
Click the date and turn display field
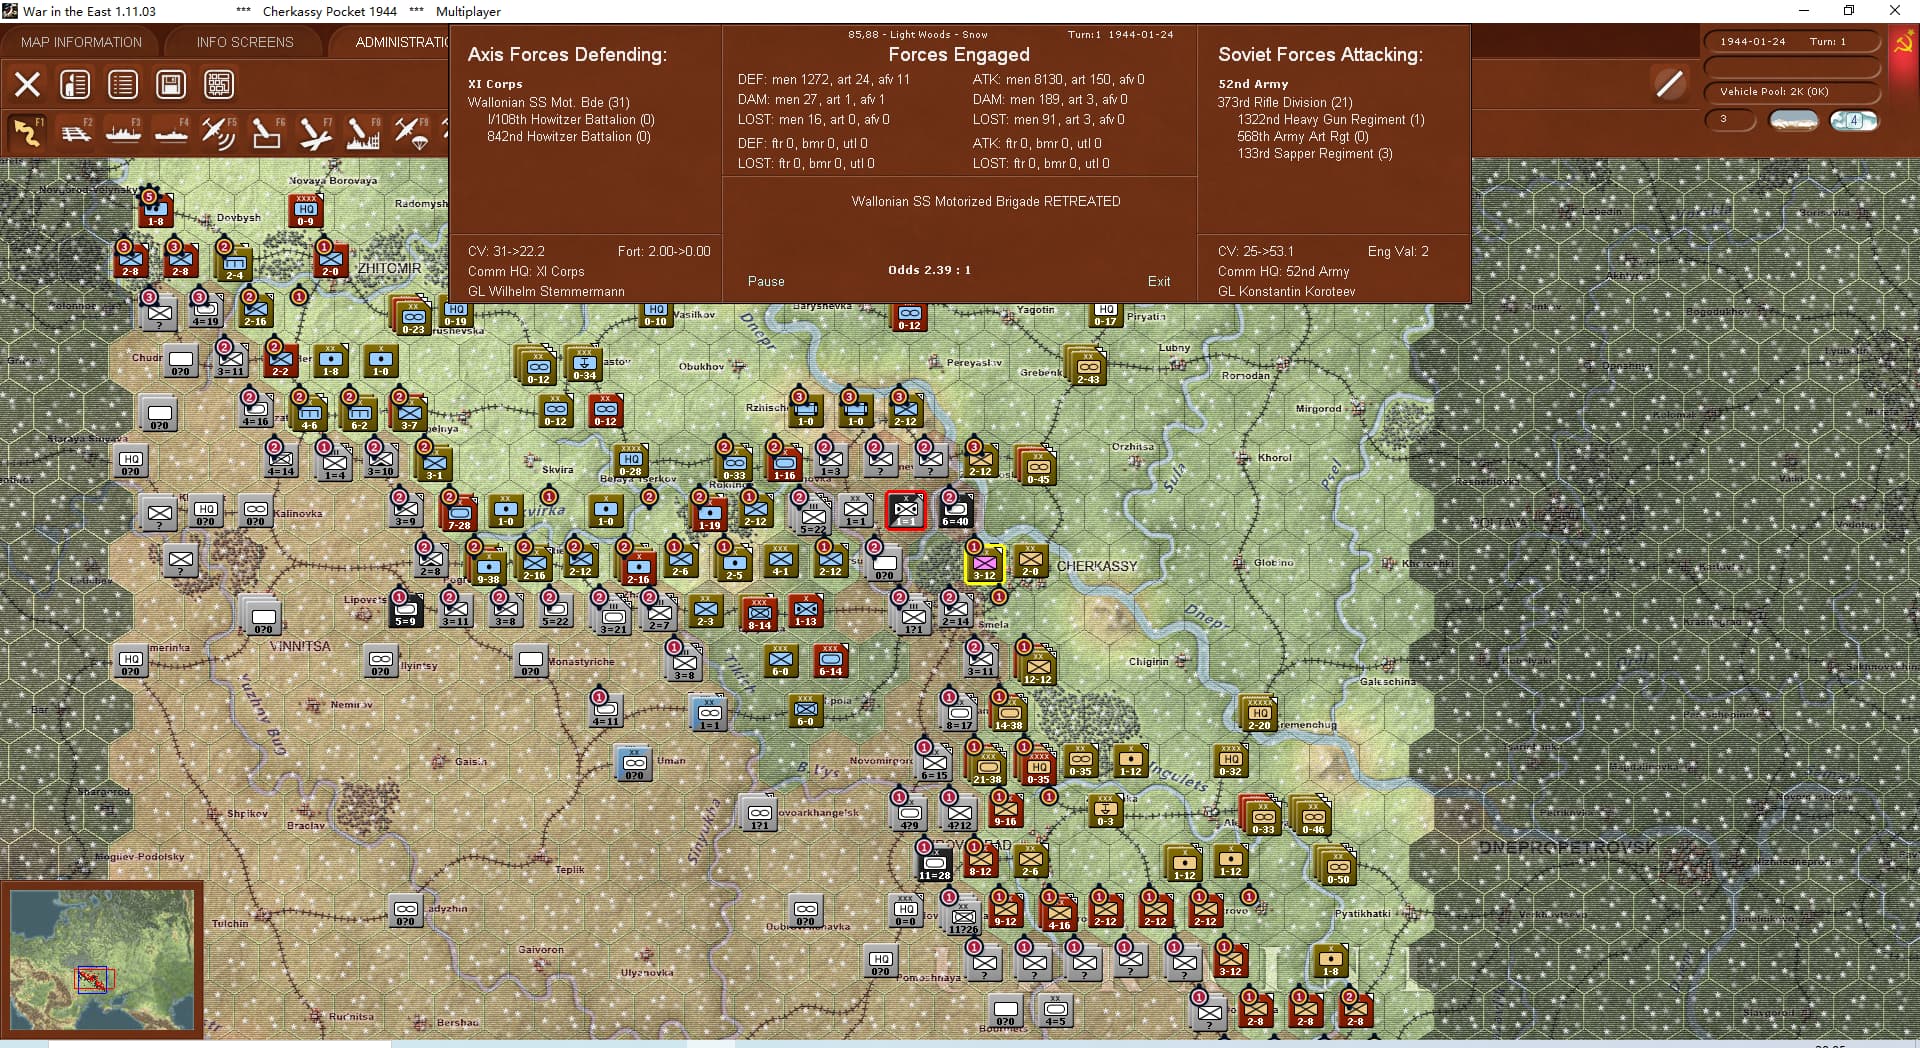(x=1791, y=41)
